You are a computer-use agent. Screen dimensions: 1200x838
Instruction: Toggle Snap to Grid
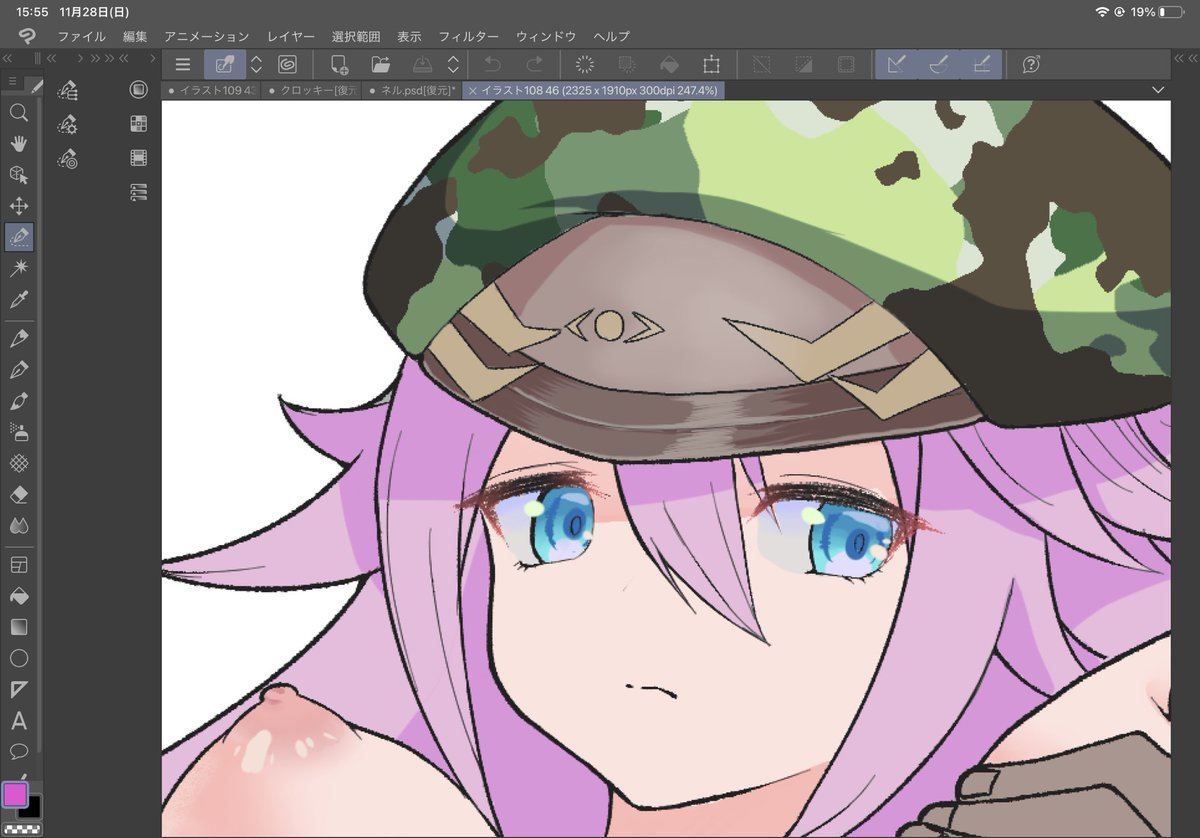click(x=981, y=65)
